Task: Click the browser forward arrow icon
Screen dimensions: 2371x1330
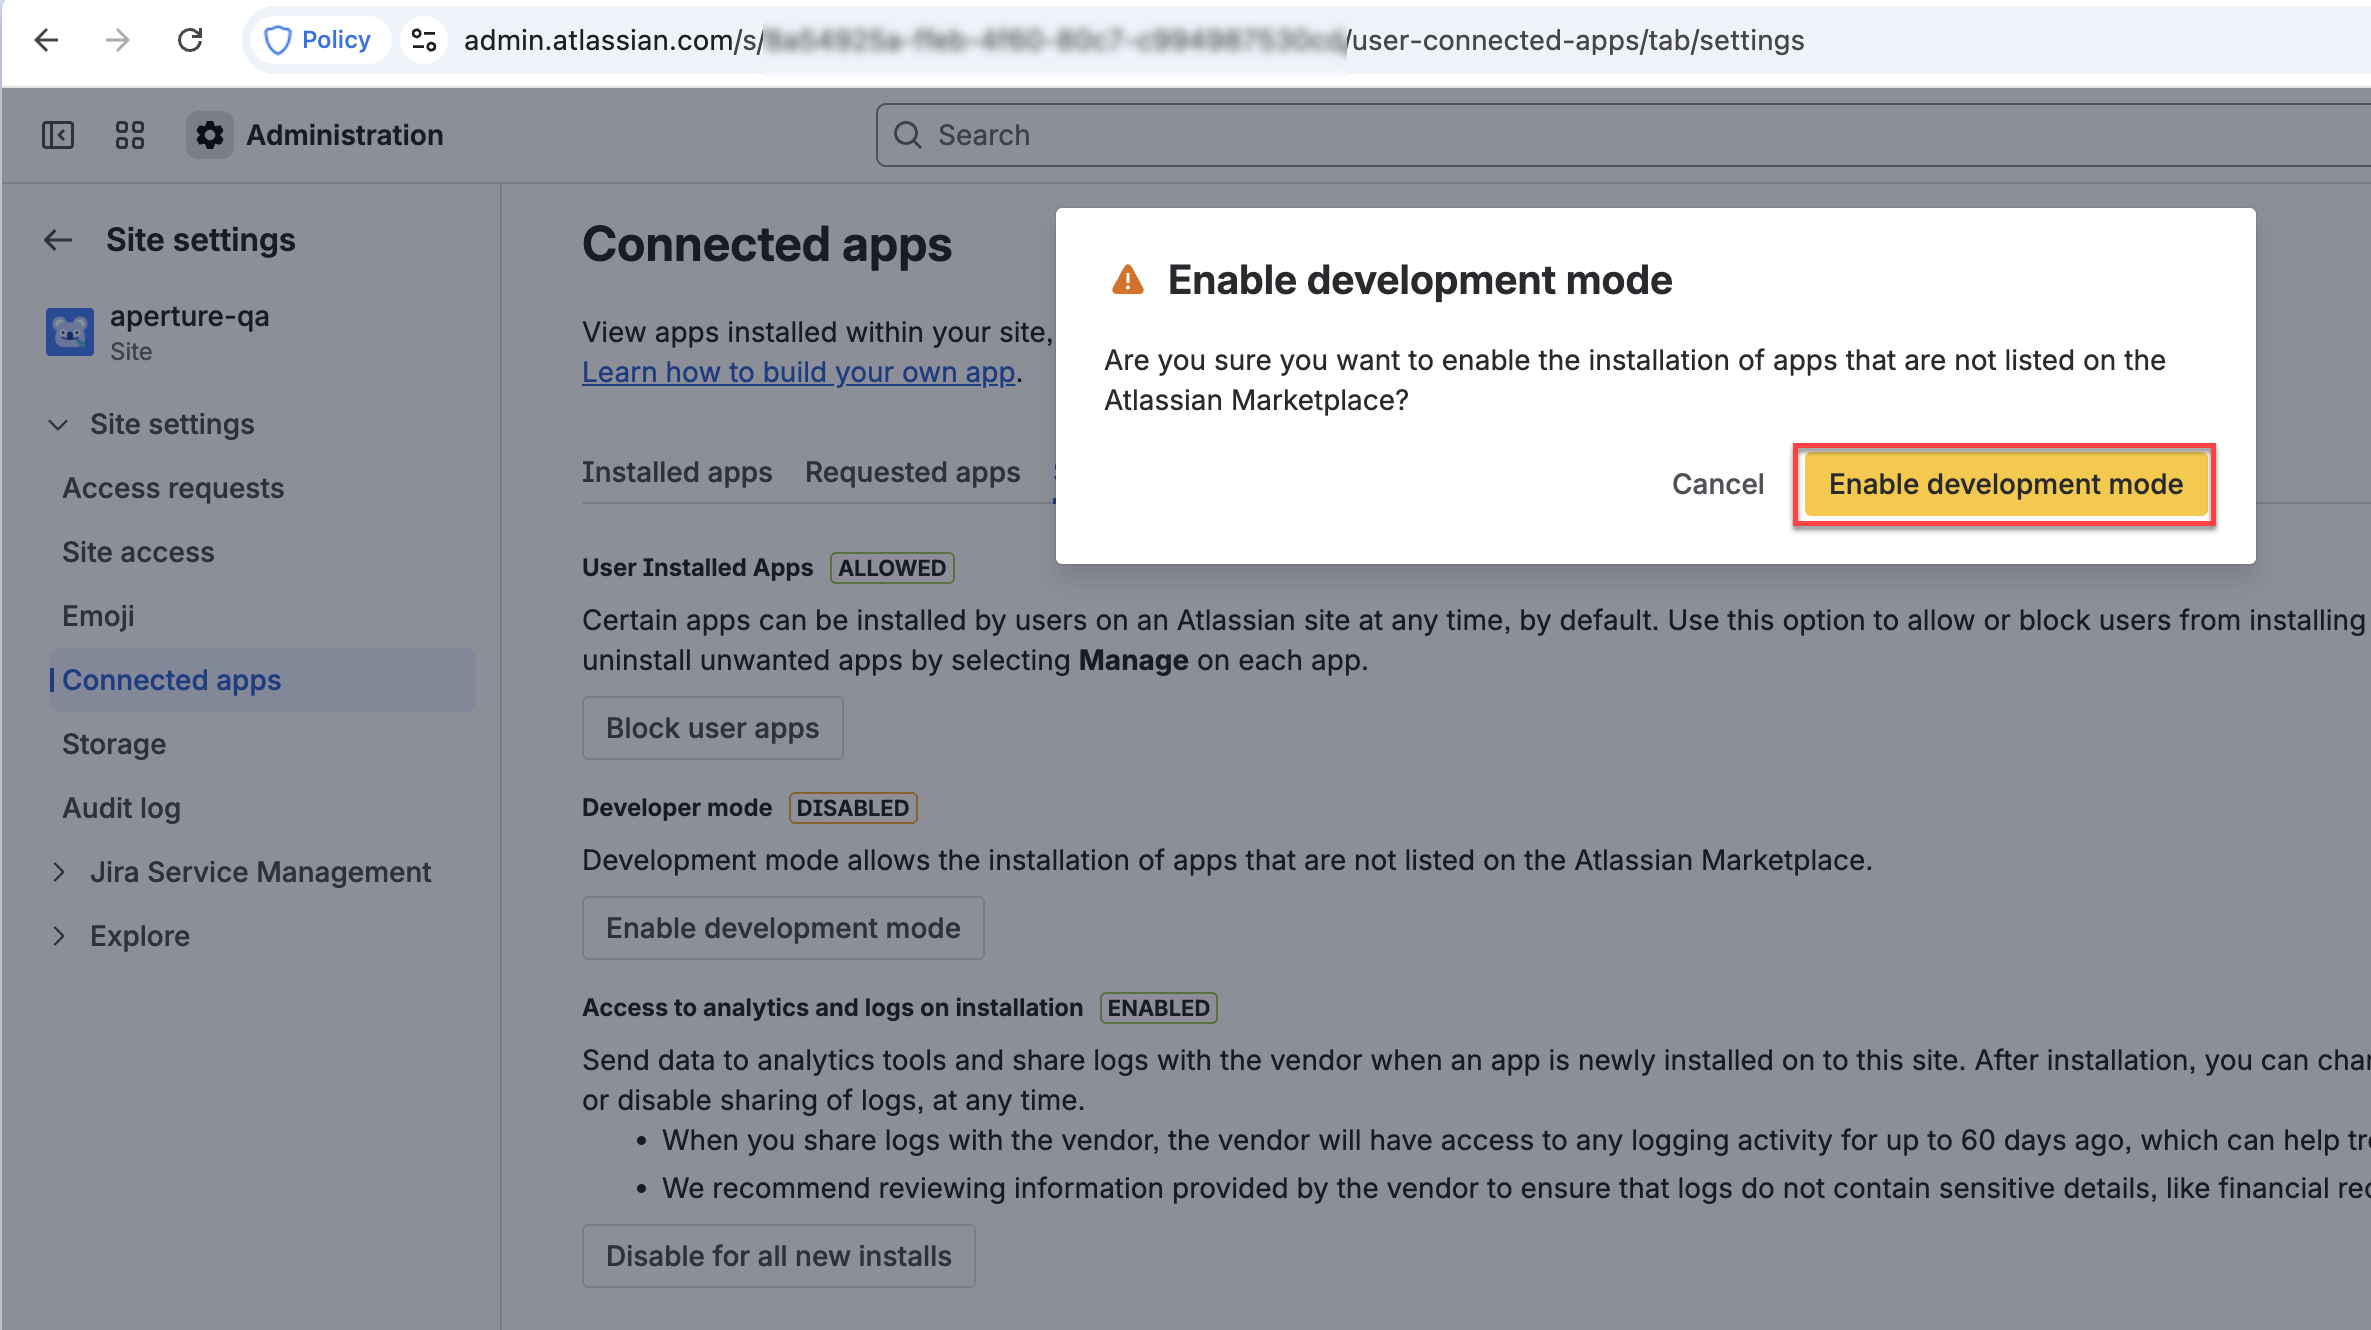Action: (x=117, y=40)
